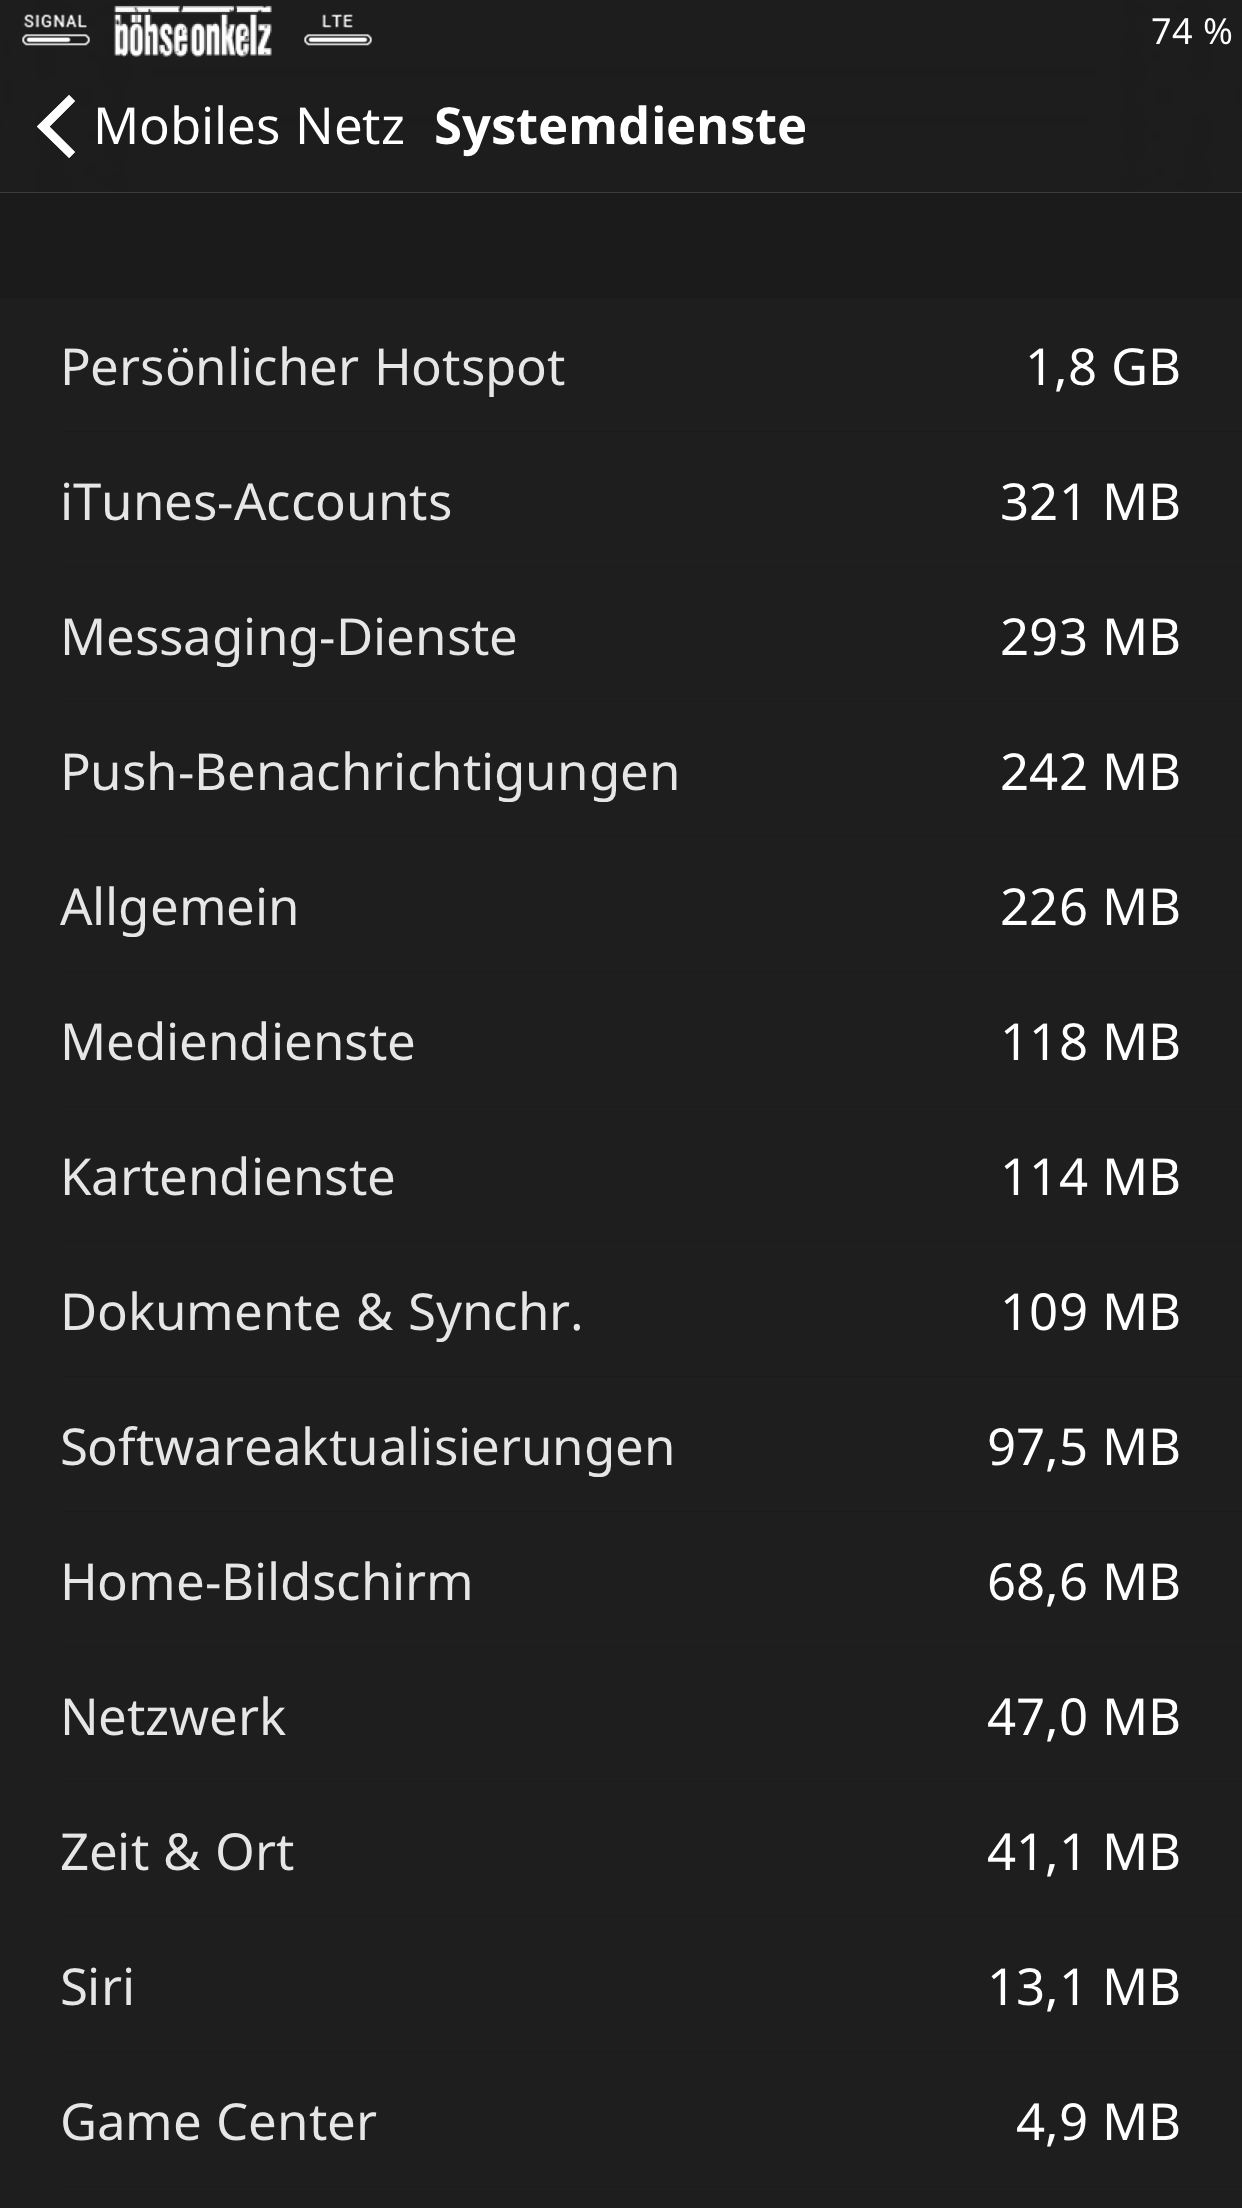
Task: Choose the Kartendienste entry
Action: pyautogui.click(x=620, y=1177)
